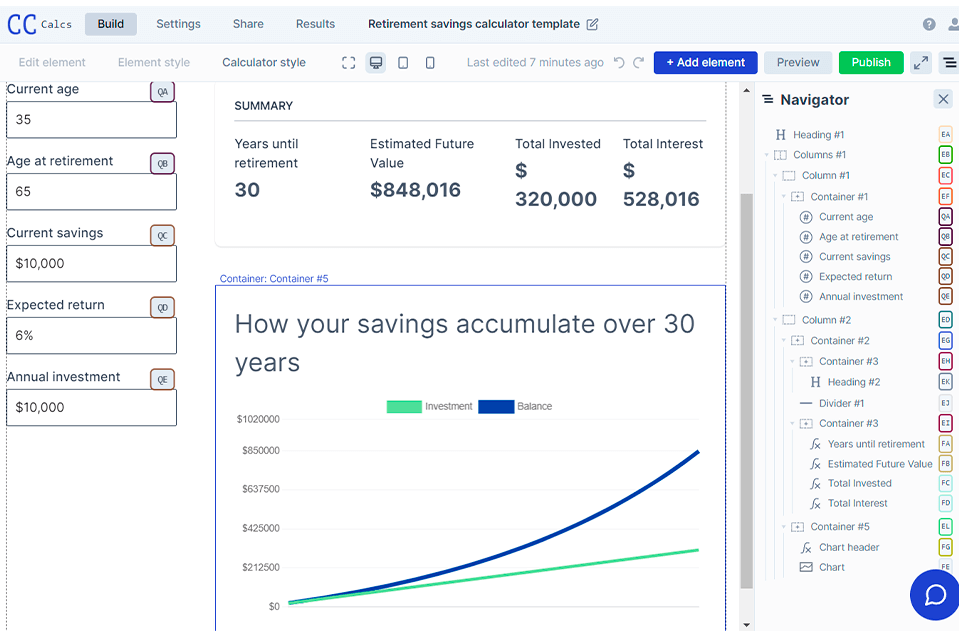The height and width of the screenshot is (640, 960).
Task: Switch to Calculator style tab
Action: click(264, 62)
